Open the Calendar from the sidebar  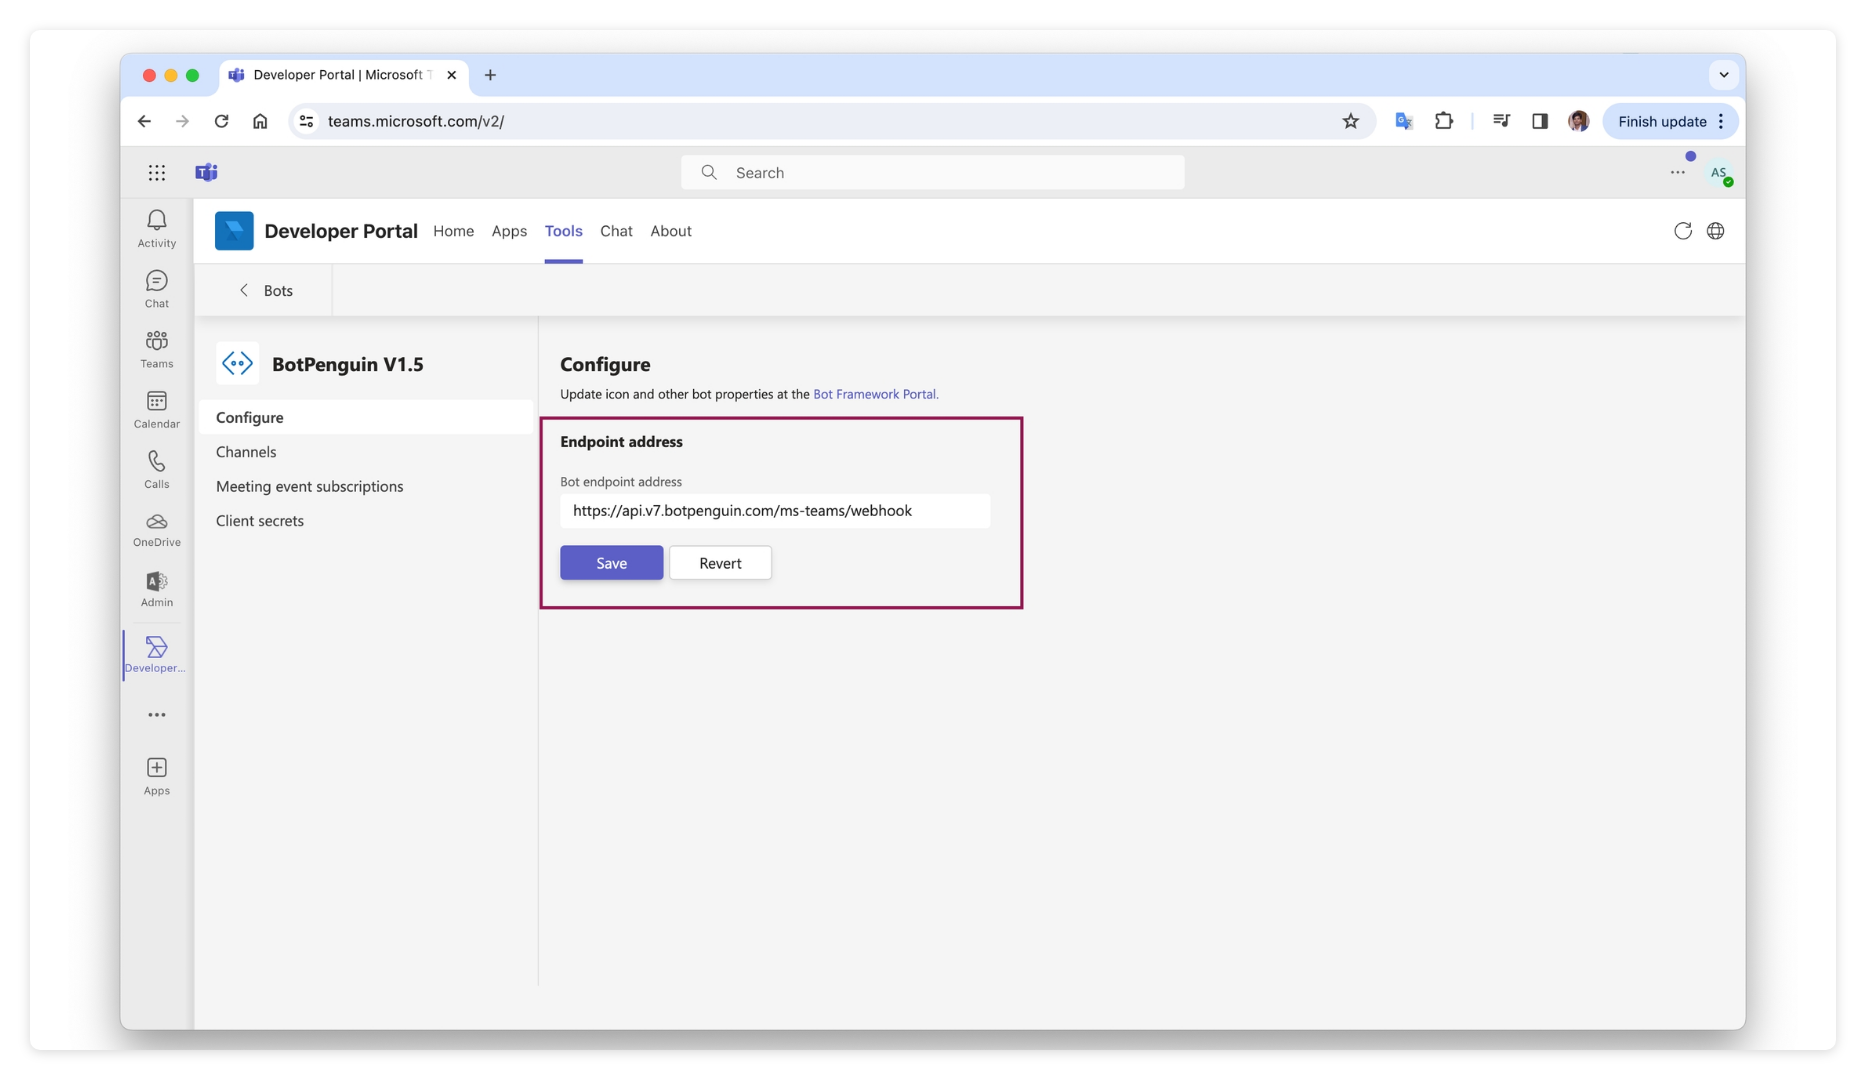156,409
